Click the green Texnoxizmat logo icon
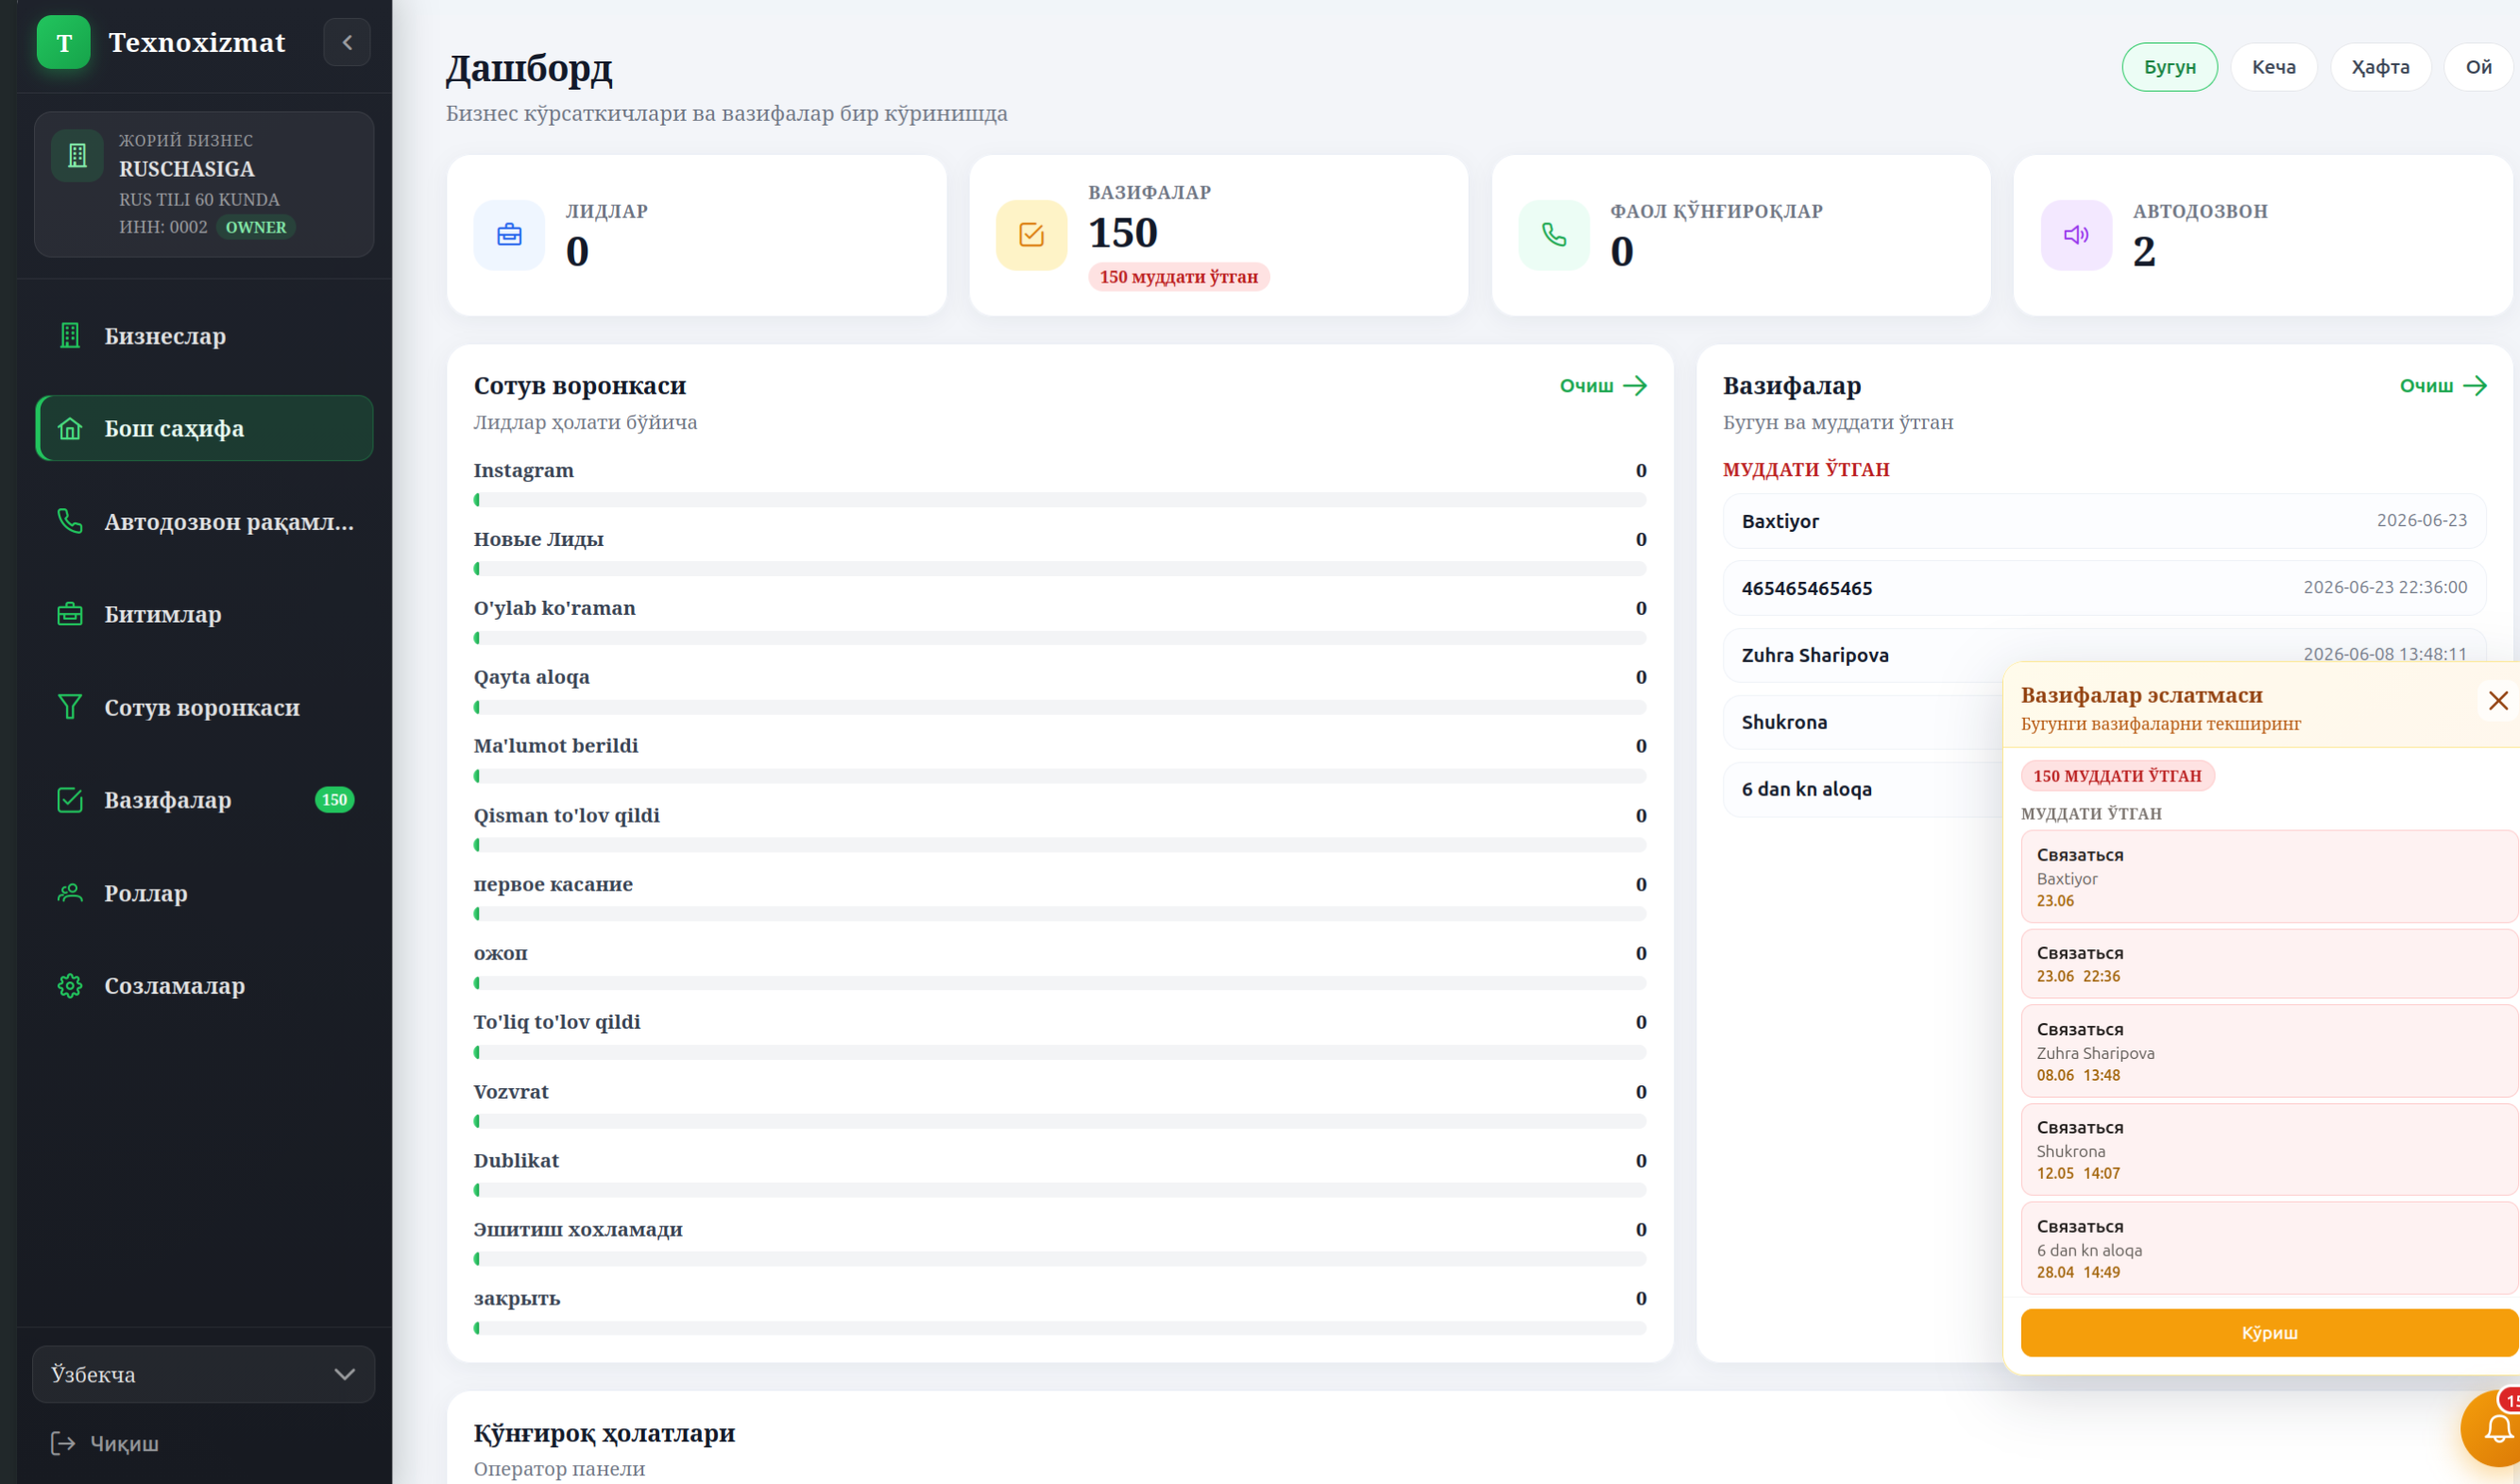 (x=64, y=42)
